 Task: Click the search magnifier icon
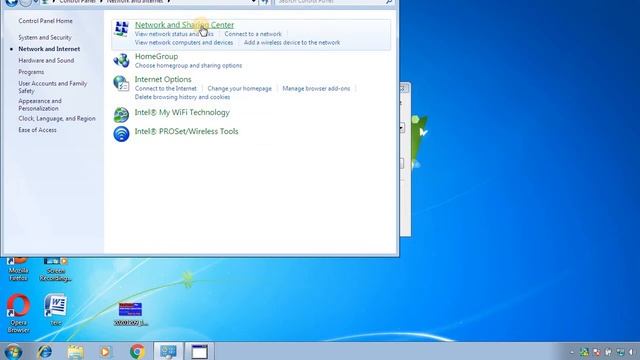coord(389,2)
